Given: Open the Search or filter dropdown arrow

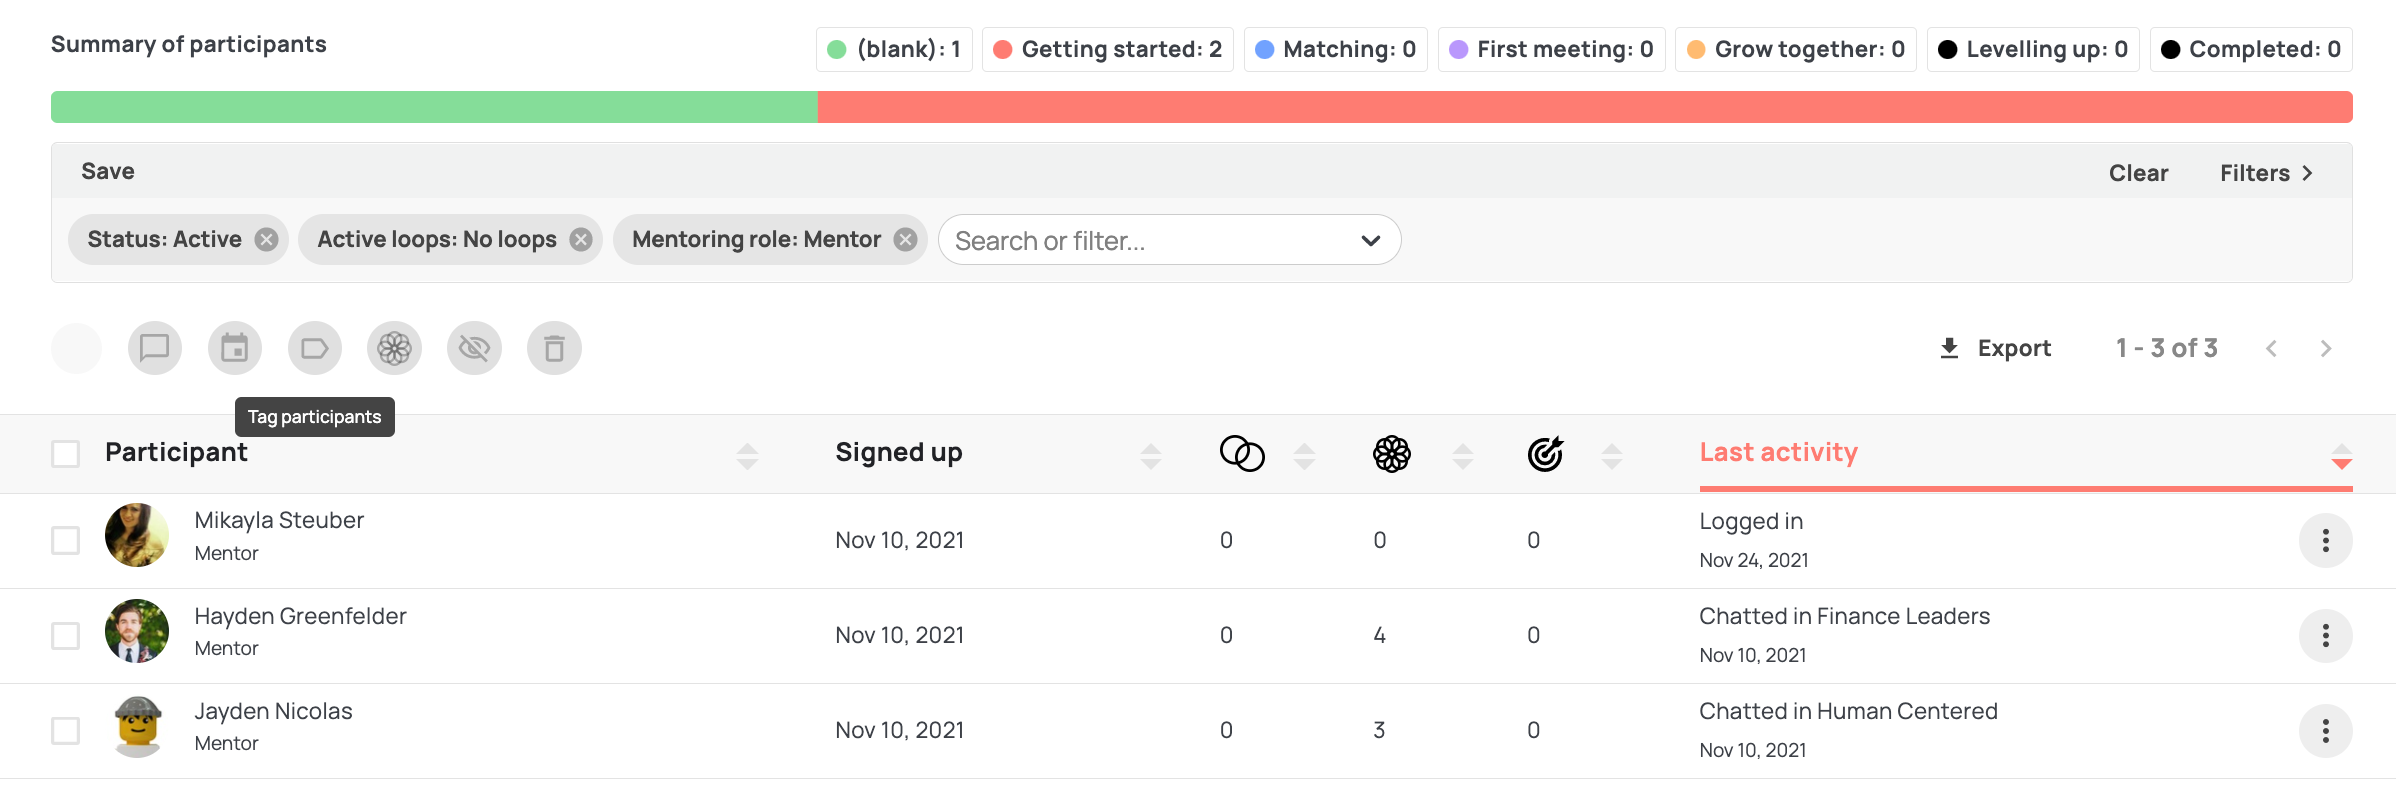Looking at the screenshot, I should click(x=1371, y=241).
